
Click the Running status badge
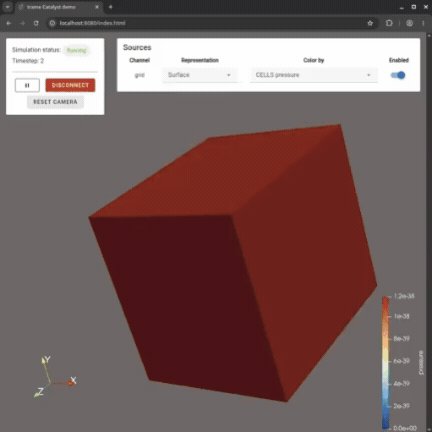coord(77,50)
